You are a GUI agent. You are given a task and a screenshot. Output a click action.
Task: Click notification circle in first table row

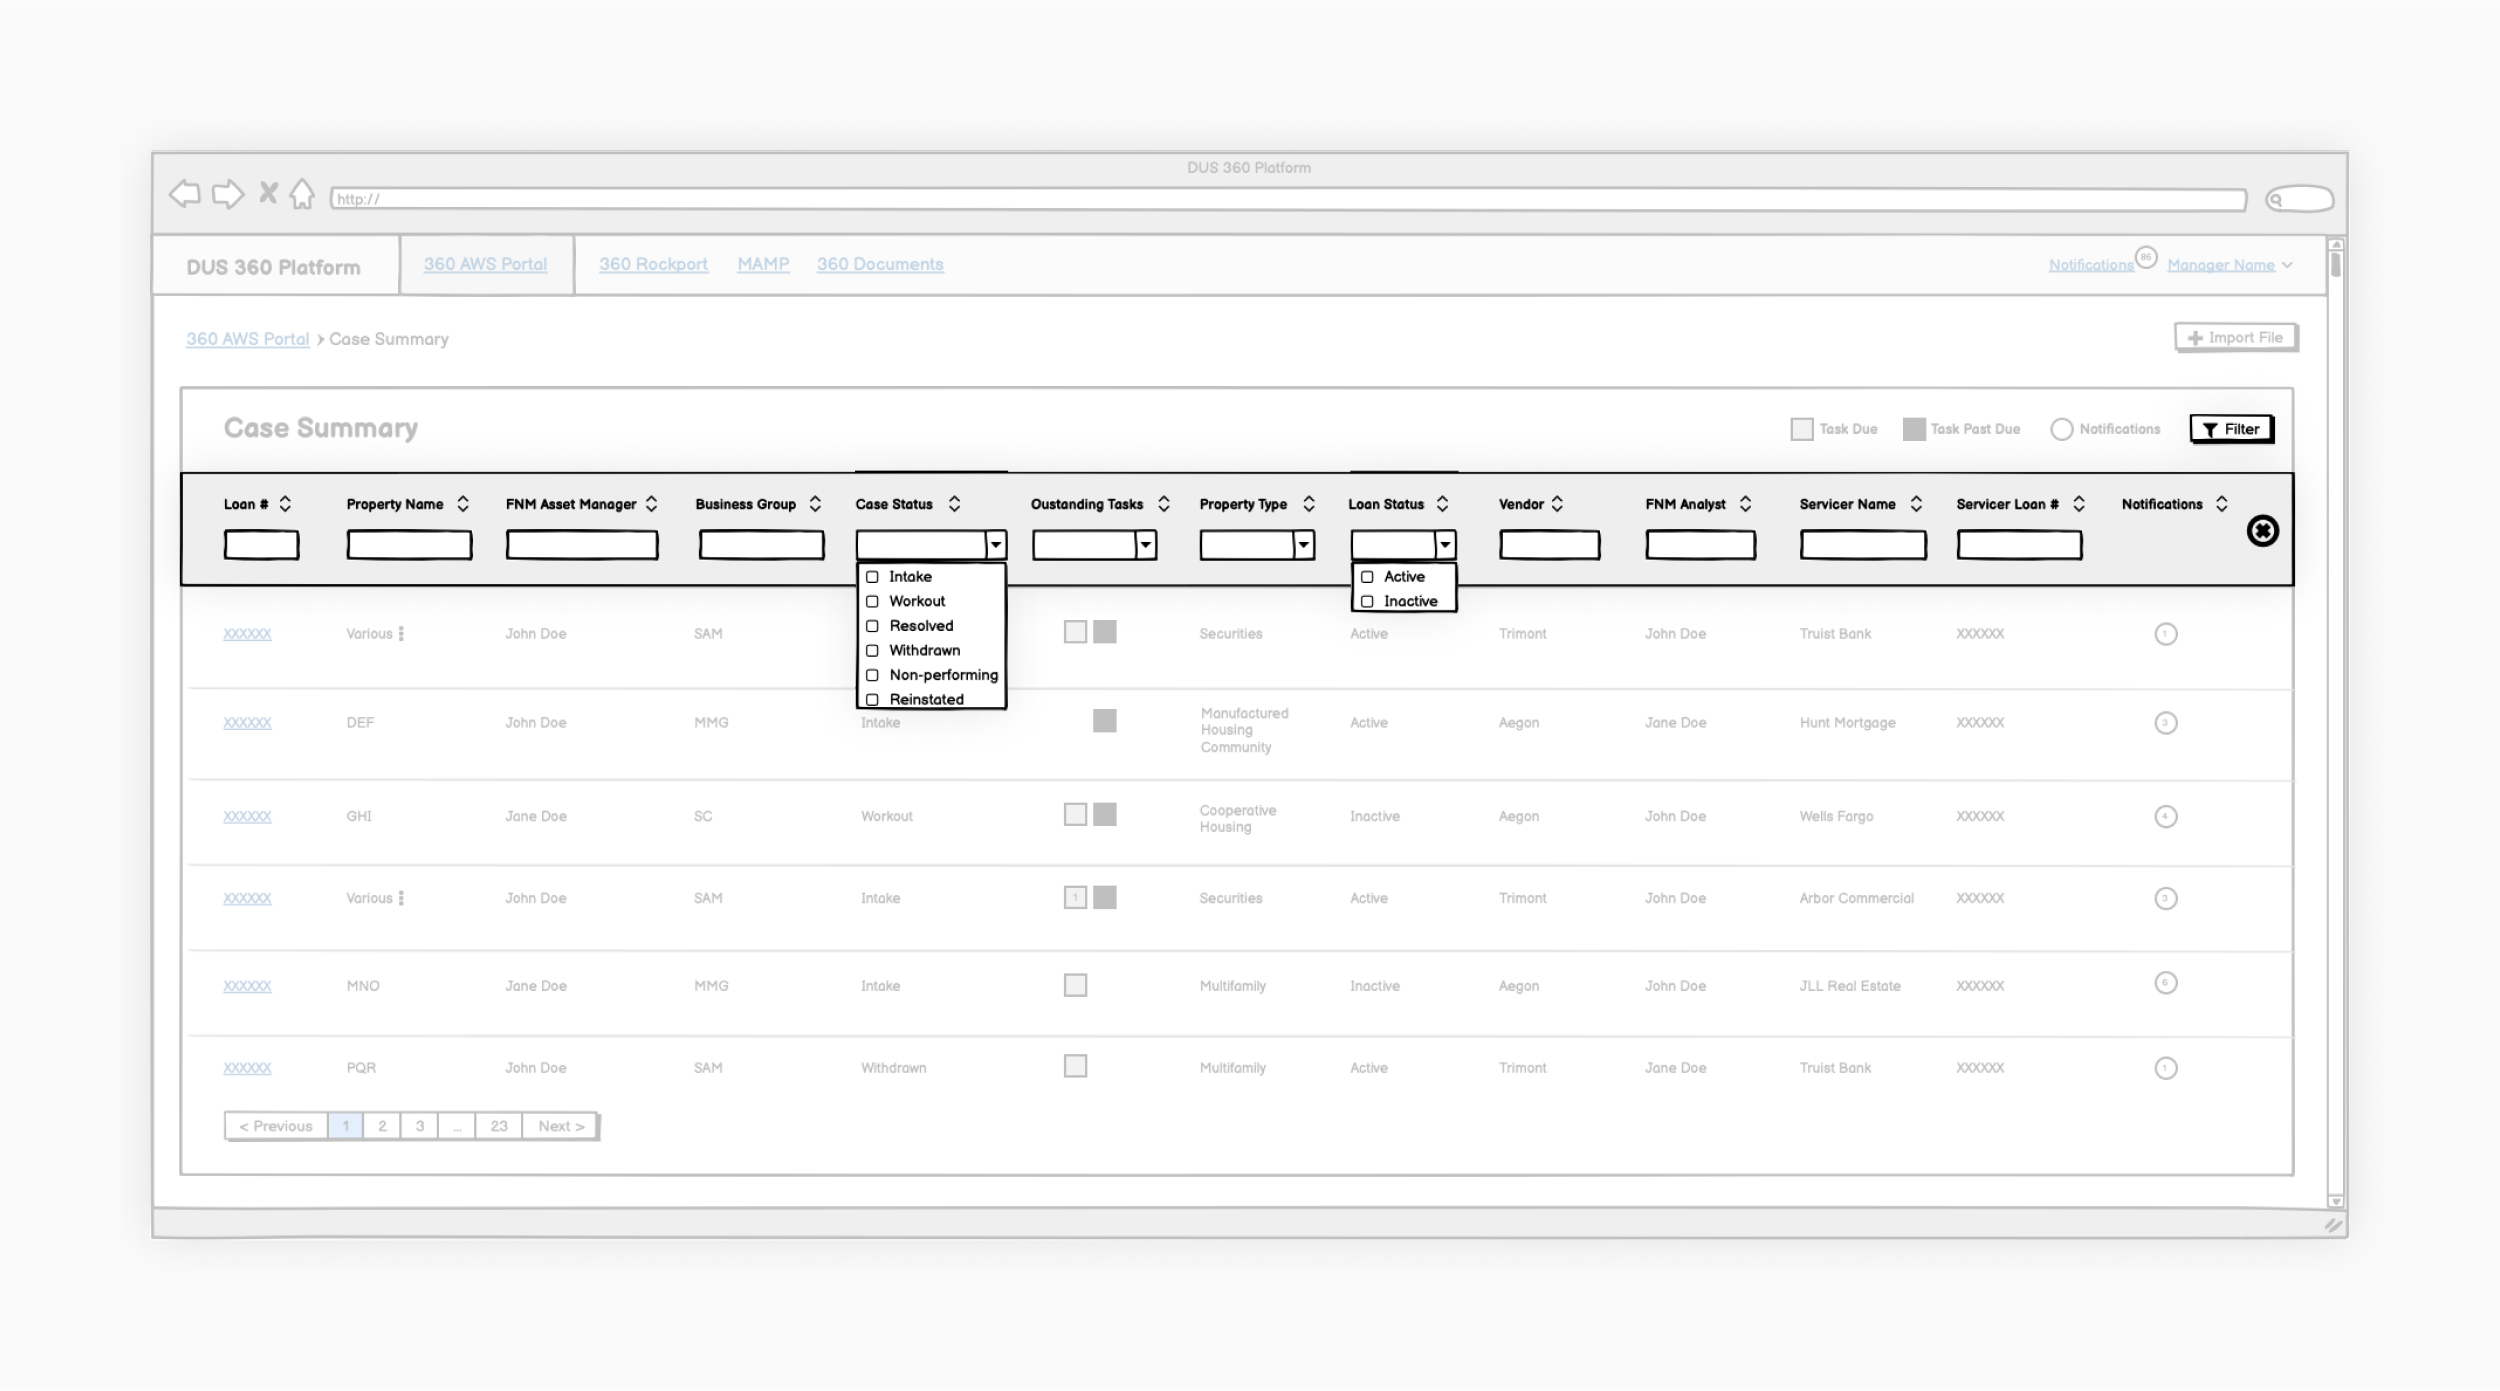(x=2165, y=634)
